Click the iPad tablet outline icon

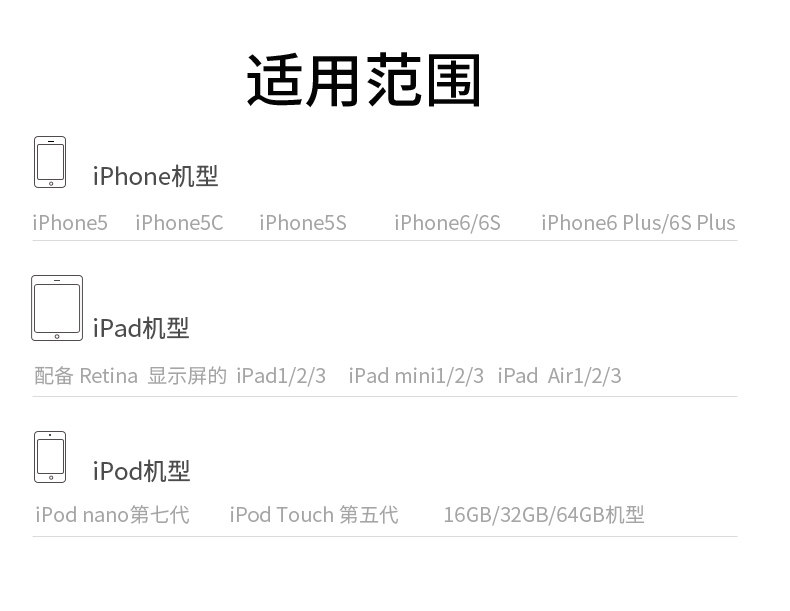click(x=57, y=308)
